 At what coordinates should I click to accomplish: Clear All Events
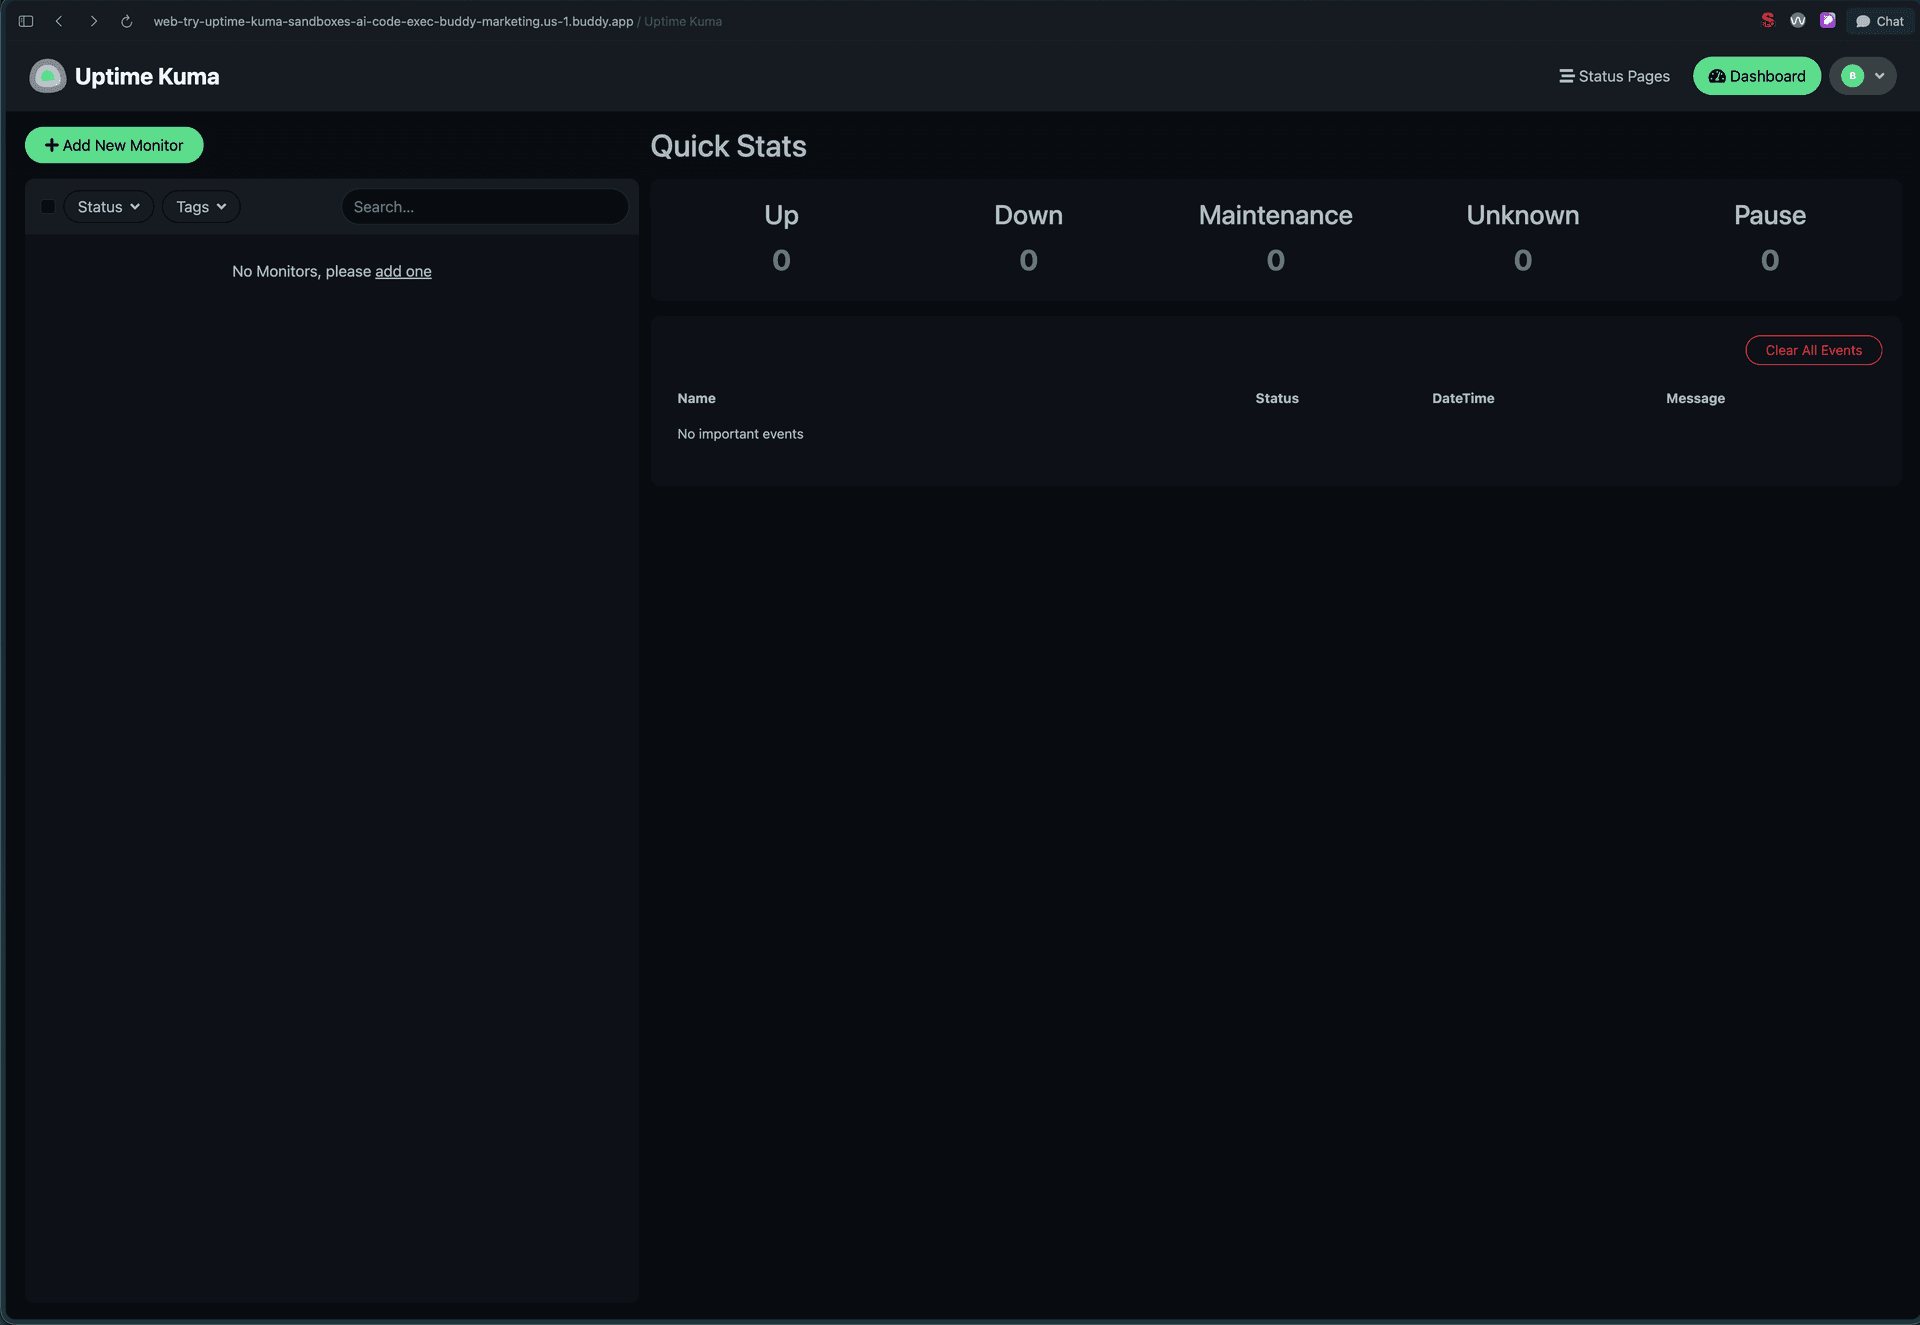(x=1814, y=350)
